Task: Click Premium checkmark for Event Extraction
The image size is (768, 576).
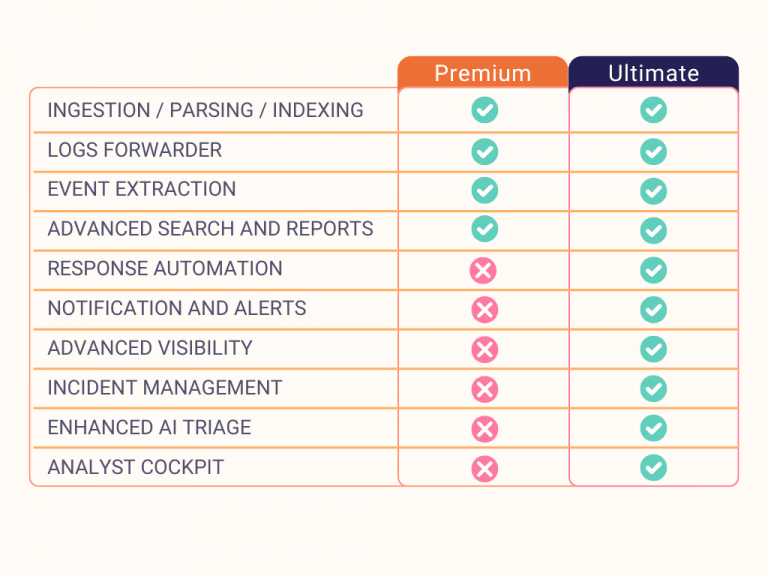Action: 484,190
